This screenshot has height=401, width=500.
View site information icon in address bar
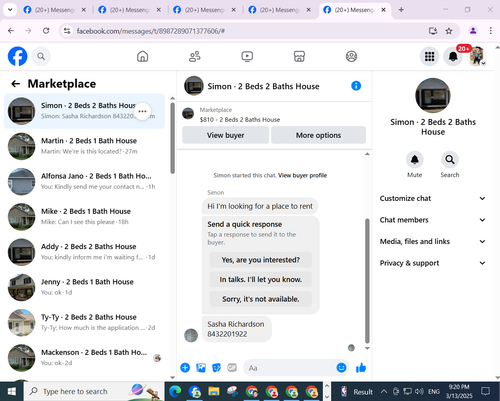pyautogui.click(x=67, y=31)
